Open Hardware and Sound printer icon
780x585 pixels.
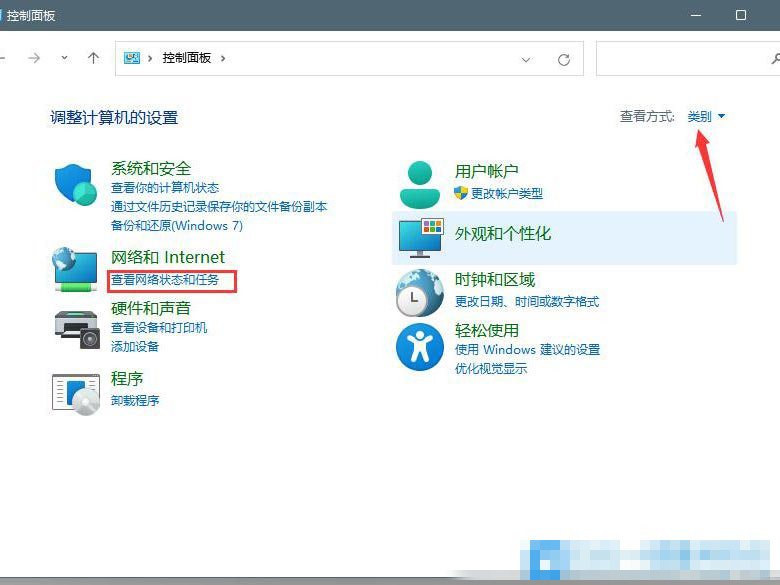pos(75,327)
